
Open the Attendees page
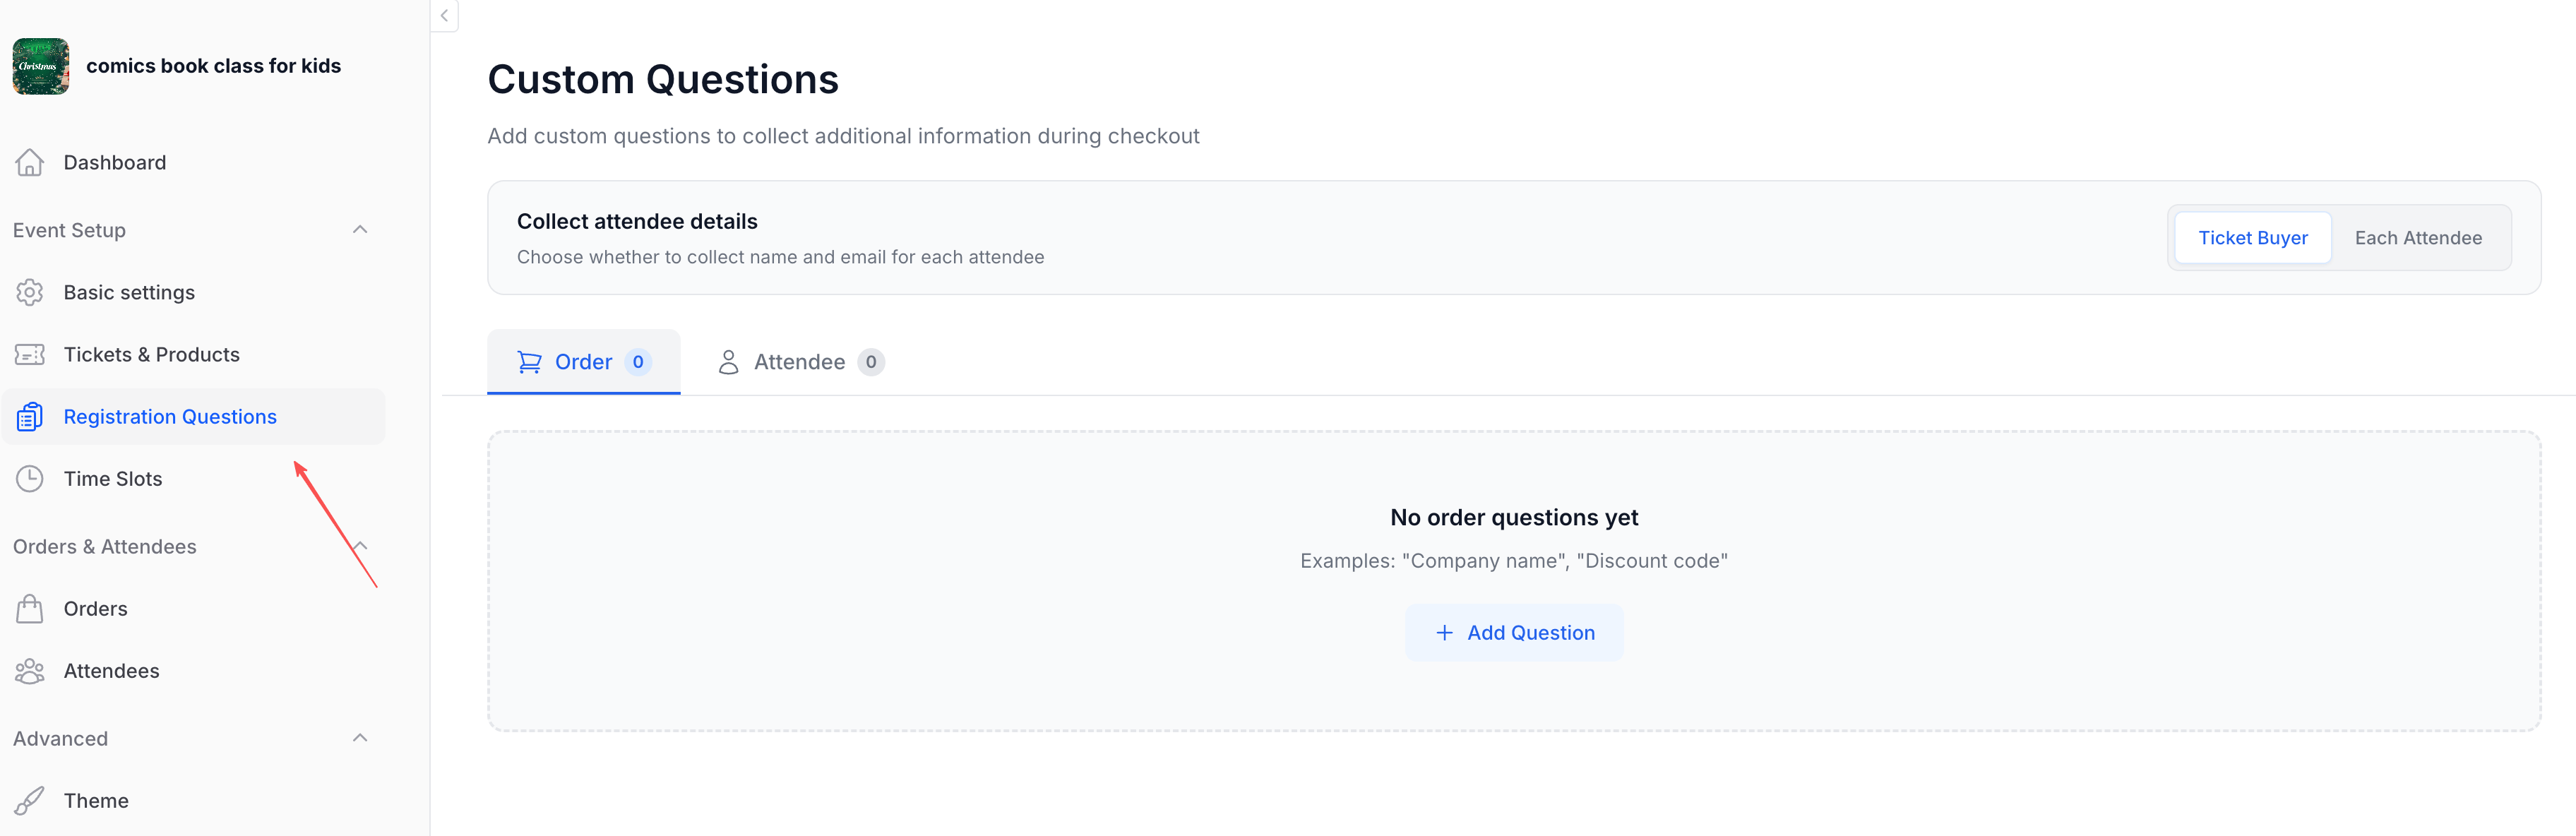[x=111, y=670]
